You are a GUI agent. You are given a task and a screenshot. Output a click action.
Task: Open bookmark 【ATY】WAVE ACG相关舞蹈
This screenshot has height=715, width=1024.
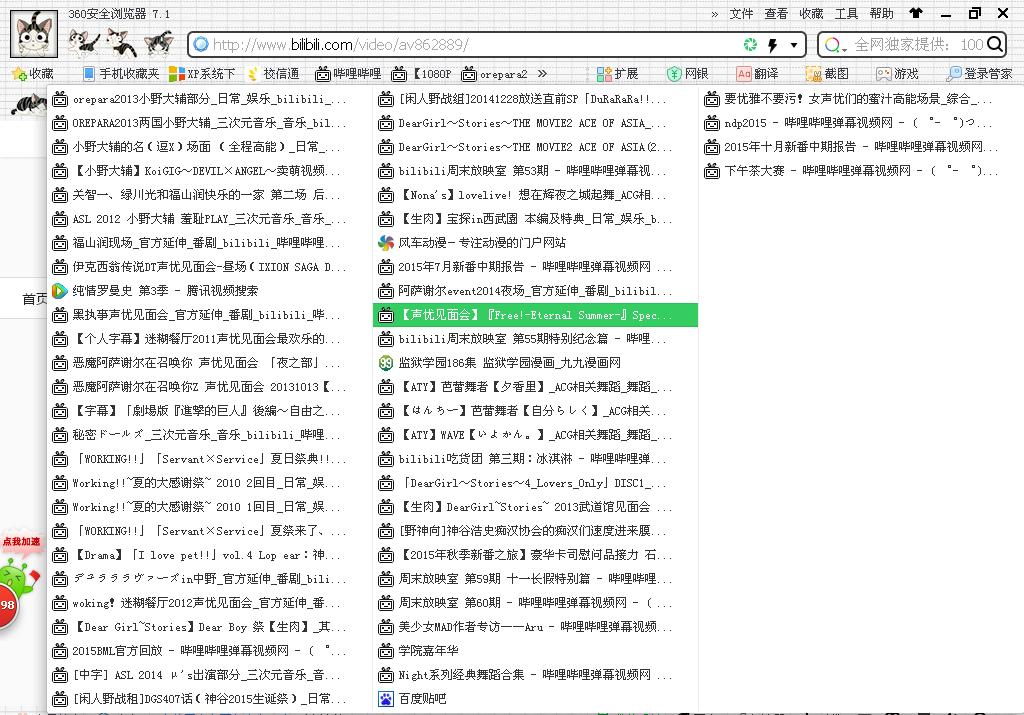point(536,435)
